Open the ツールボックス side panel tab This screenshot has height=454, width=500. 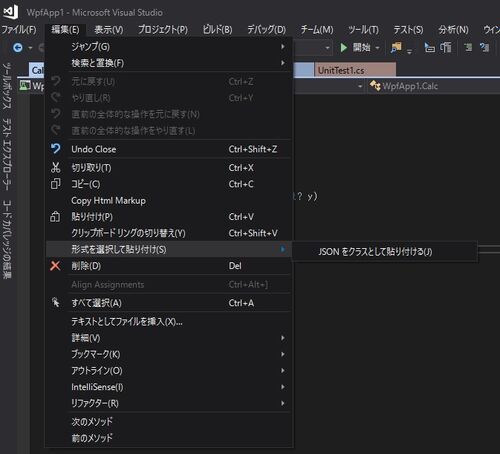[7, 86]
